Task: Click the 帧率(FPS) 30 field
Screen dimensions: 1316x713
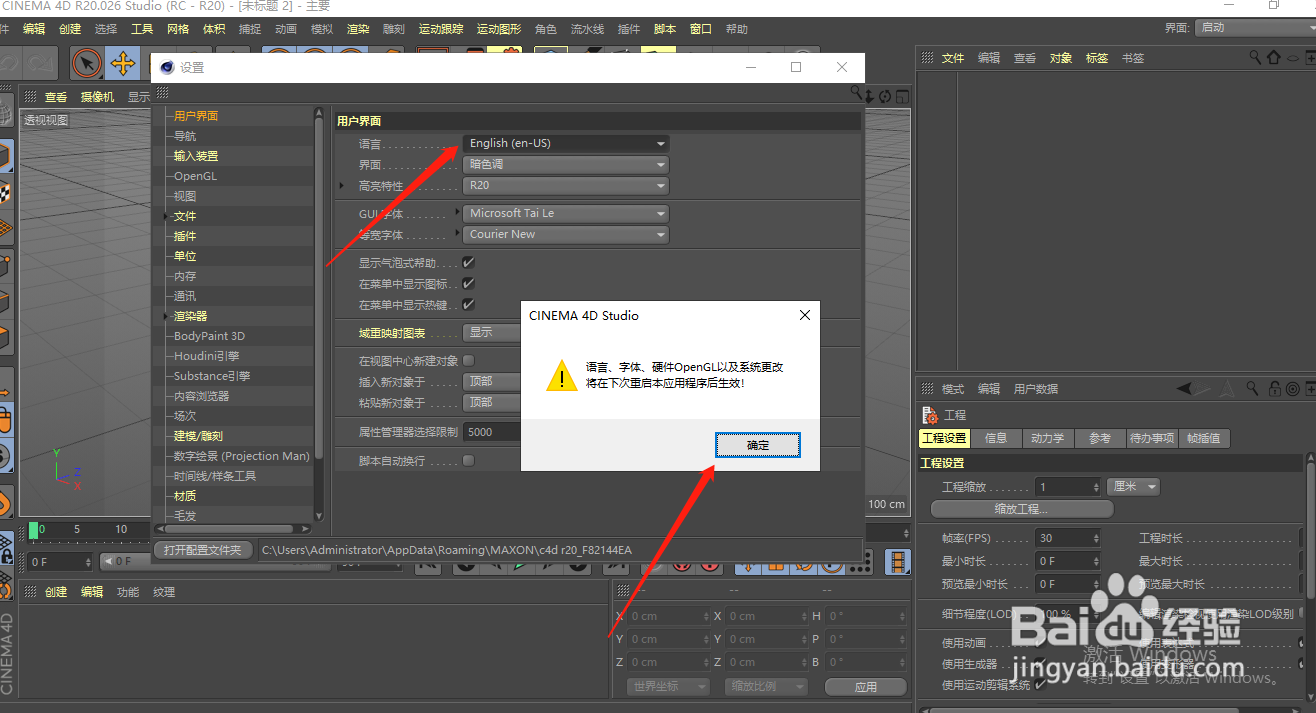Action: tap(1068, 537)
